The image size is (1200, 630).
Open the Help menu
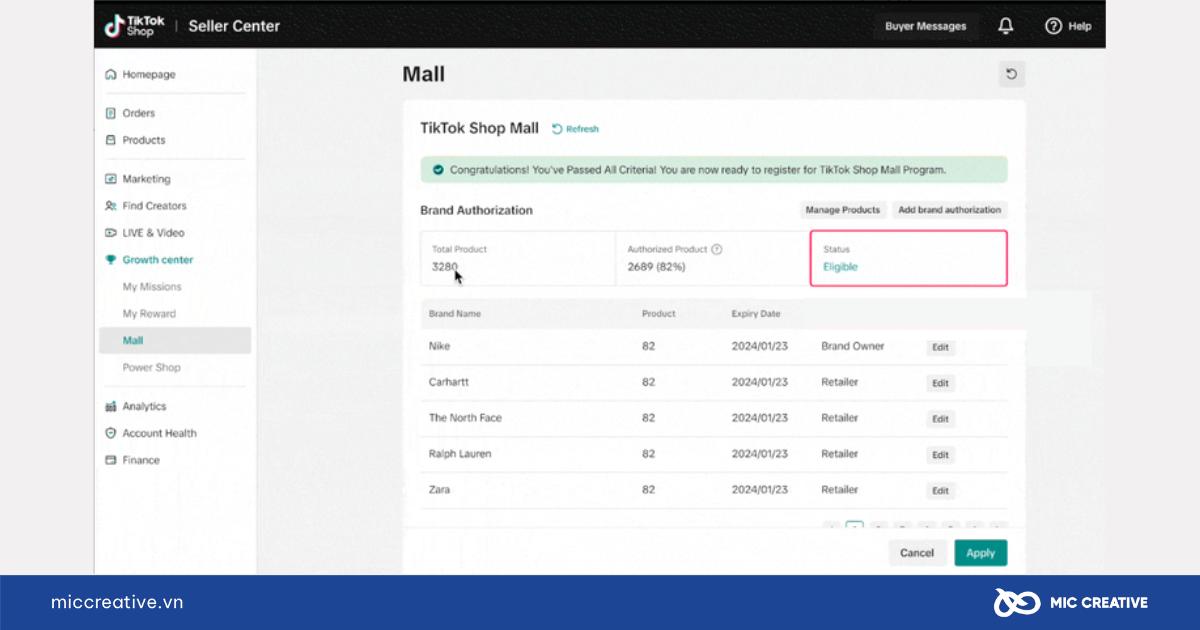pyautogui.click(x=1068, y=26)
